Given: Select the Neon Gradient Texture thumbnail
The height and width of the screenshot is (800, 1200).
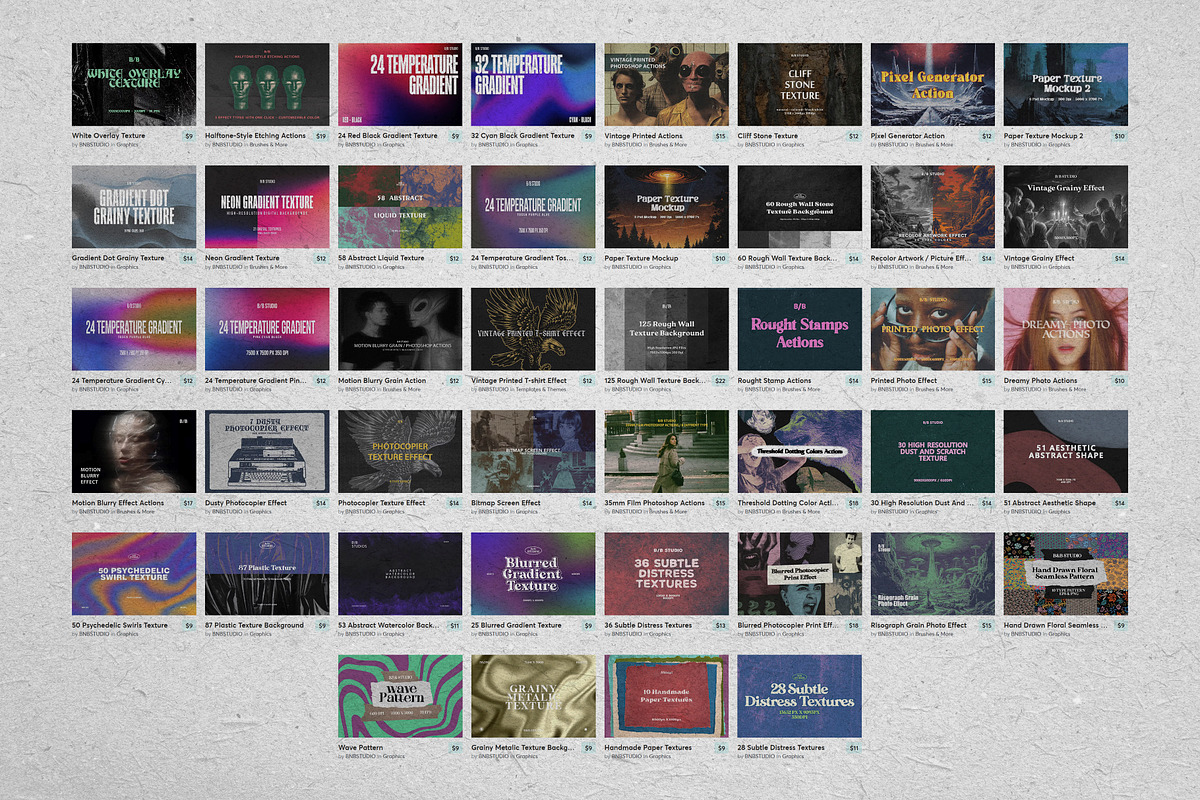Looking at the screenshot, I should pos(267,206).
